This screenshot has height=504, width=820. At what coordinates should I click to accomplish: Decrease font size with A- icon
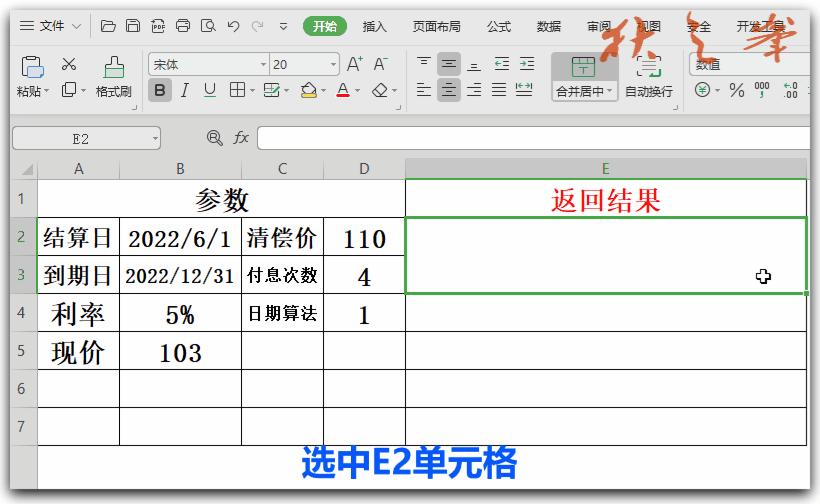(x=381, y=64)
